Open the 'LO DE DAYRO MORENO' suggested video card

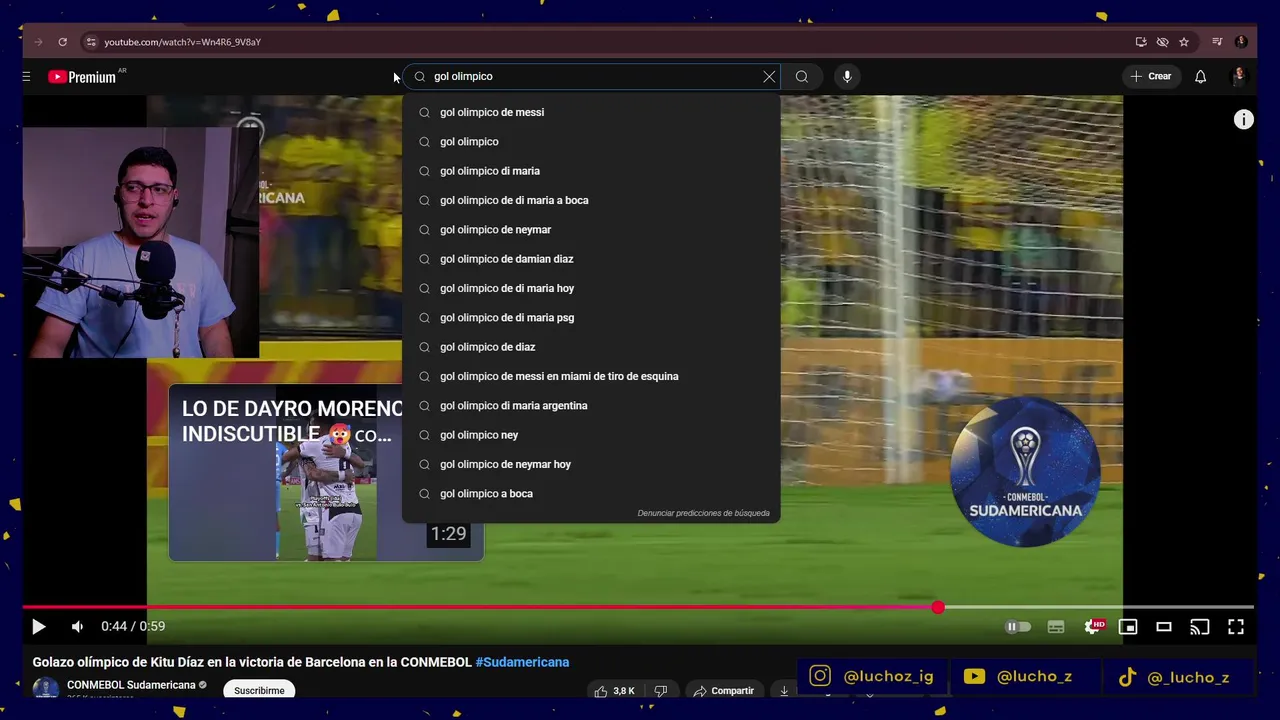click(x=326, y=472)
